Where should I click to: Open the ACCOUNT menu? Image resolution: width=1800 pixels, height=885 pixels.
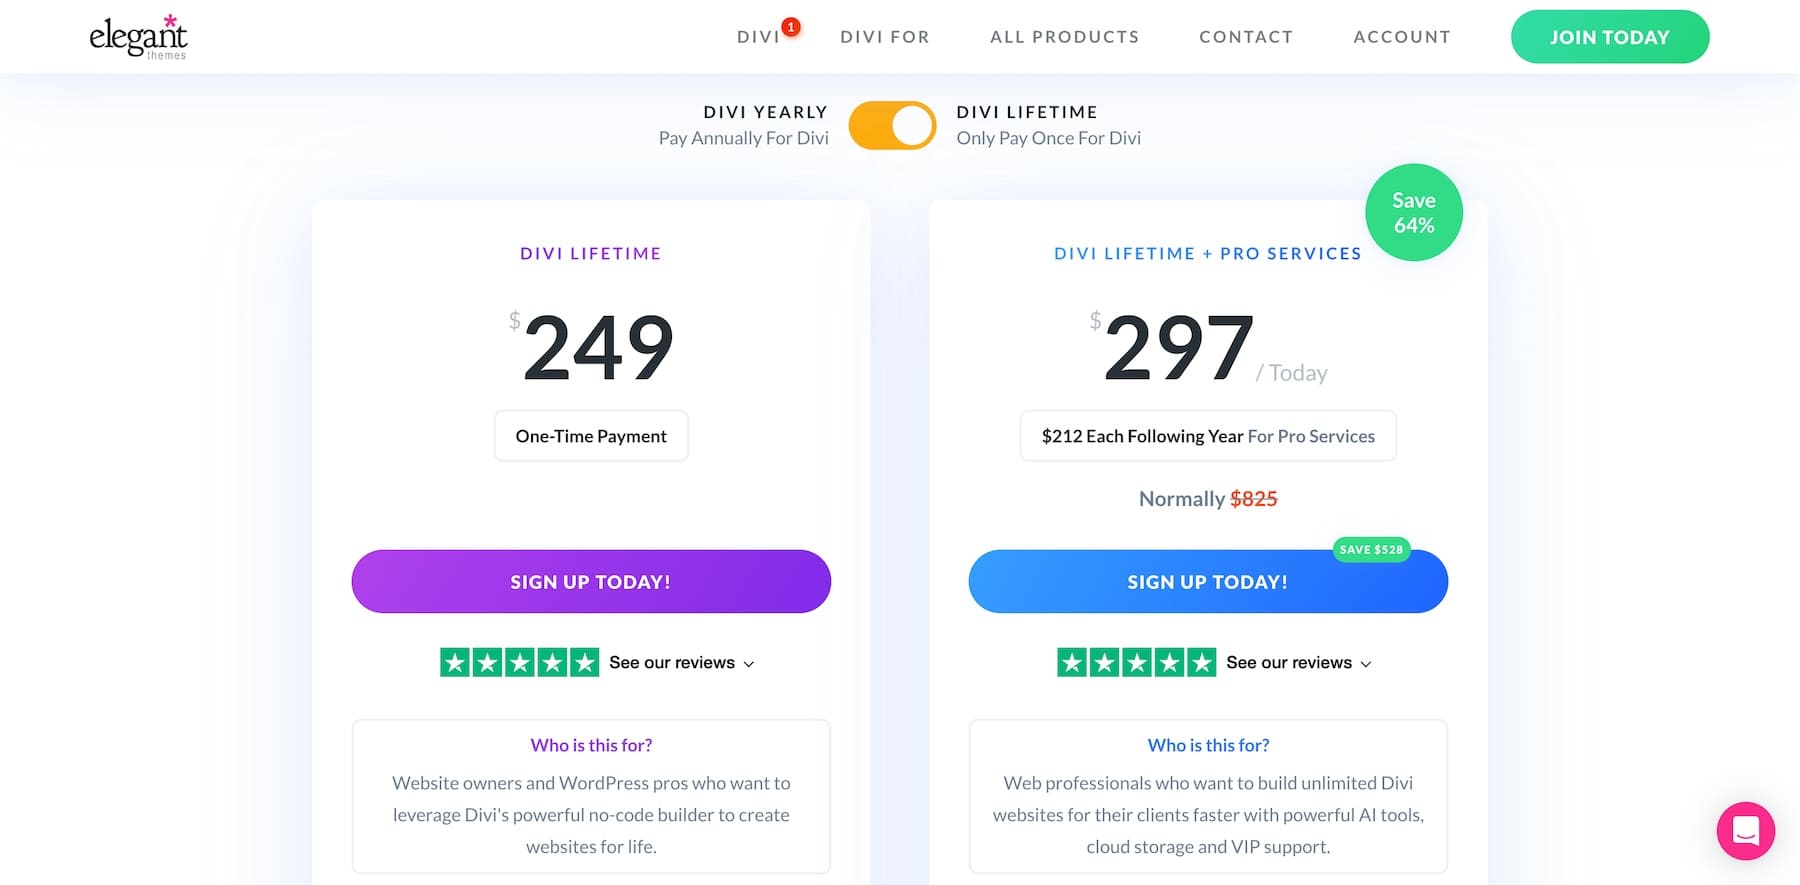pos(1402,36)
